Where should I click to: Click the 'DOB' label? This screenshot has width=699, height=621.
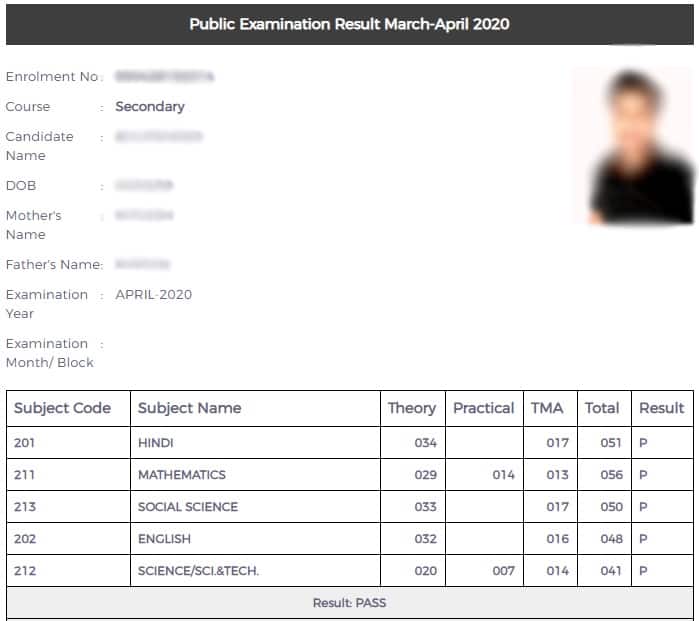(21, 185)
